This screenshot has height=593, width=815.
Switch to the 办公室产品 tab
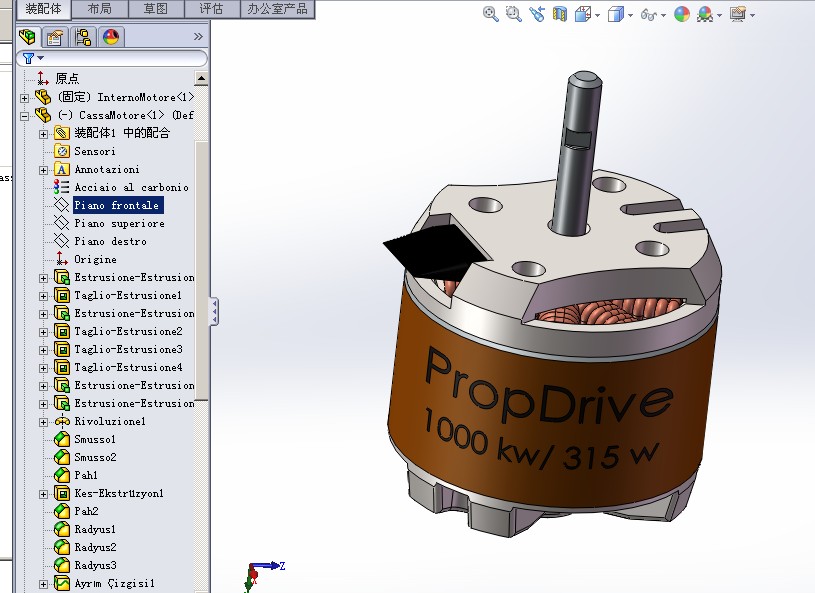pyautogui.click(x=277, y=9)
